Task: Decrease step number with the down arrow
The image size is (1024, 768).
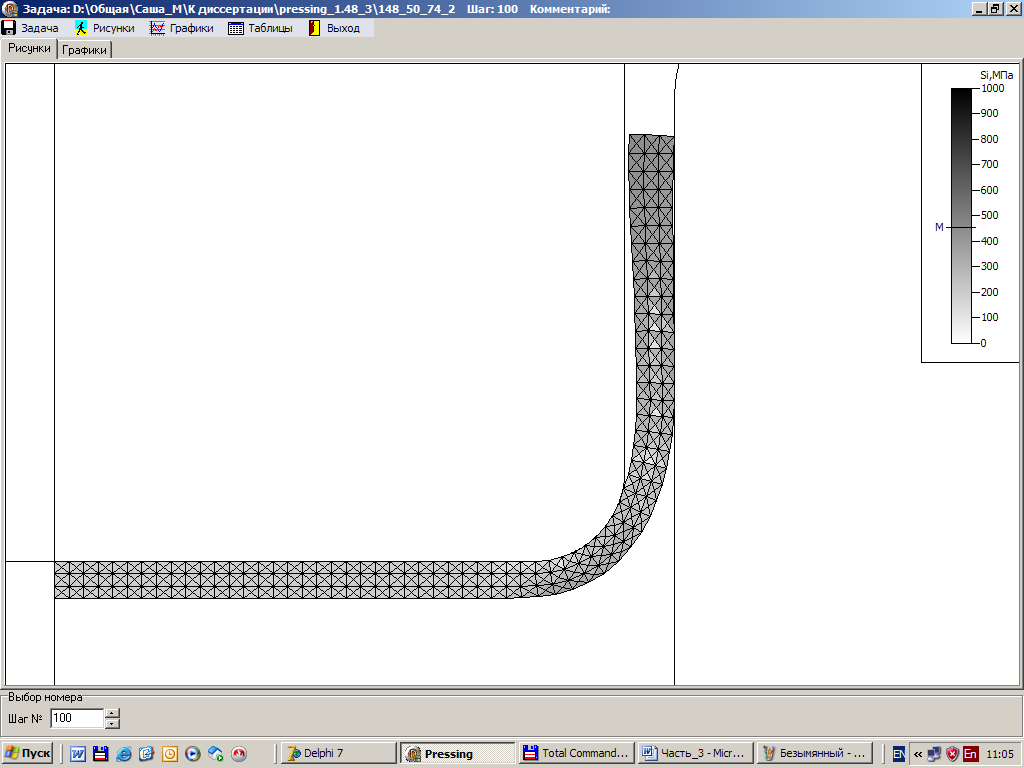Action: click(112, 723)
